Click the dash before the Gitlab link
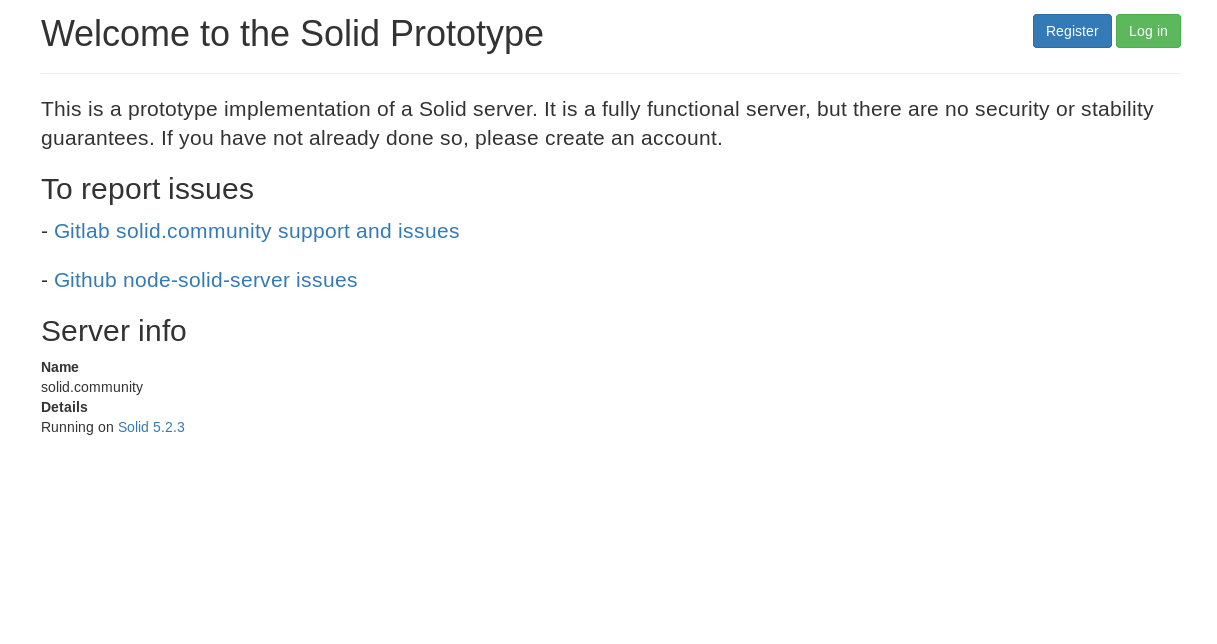Image resolution: width=1217 pixels, height=644 pixels. pyautogui.click(x=44, y=231)
